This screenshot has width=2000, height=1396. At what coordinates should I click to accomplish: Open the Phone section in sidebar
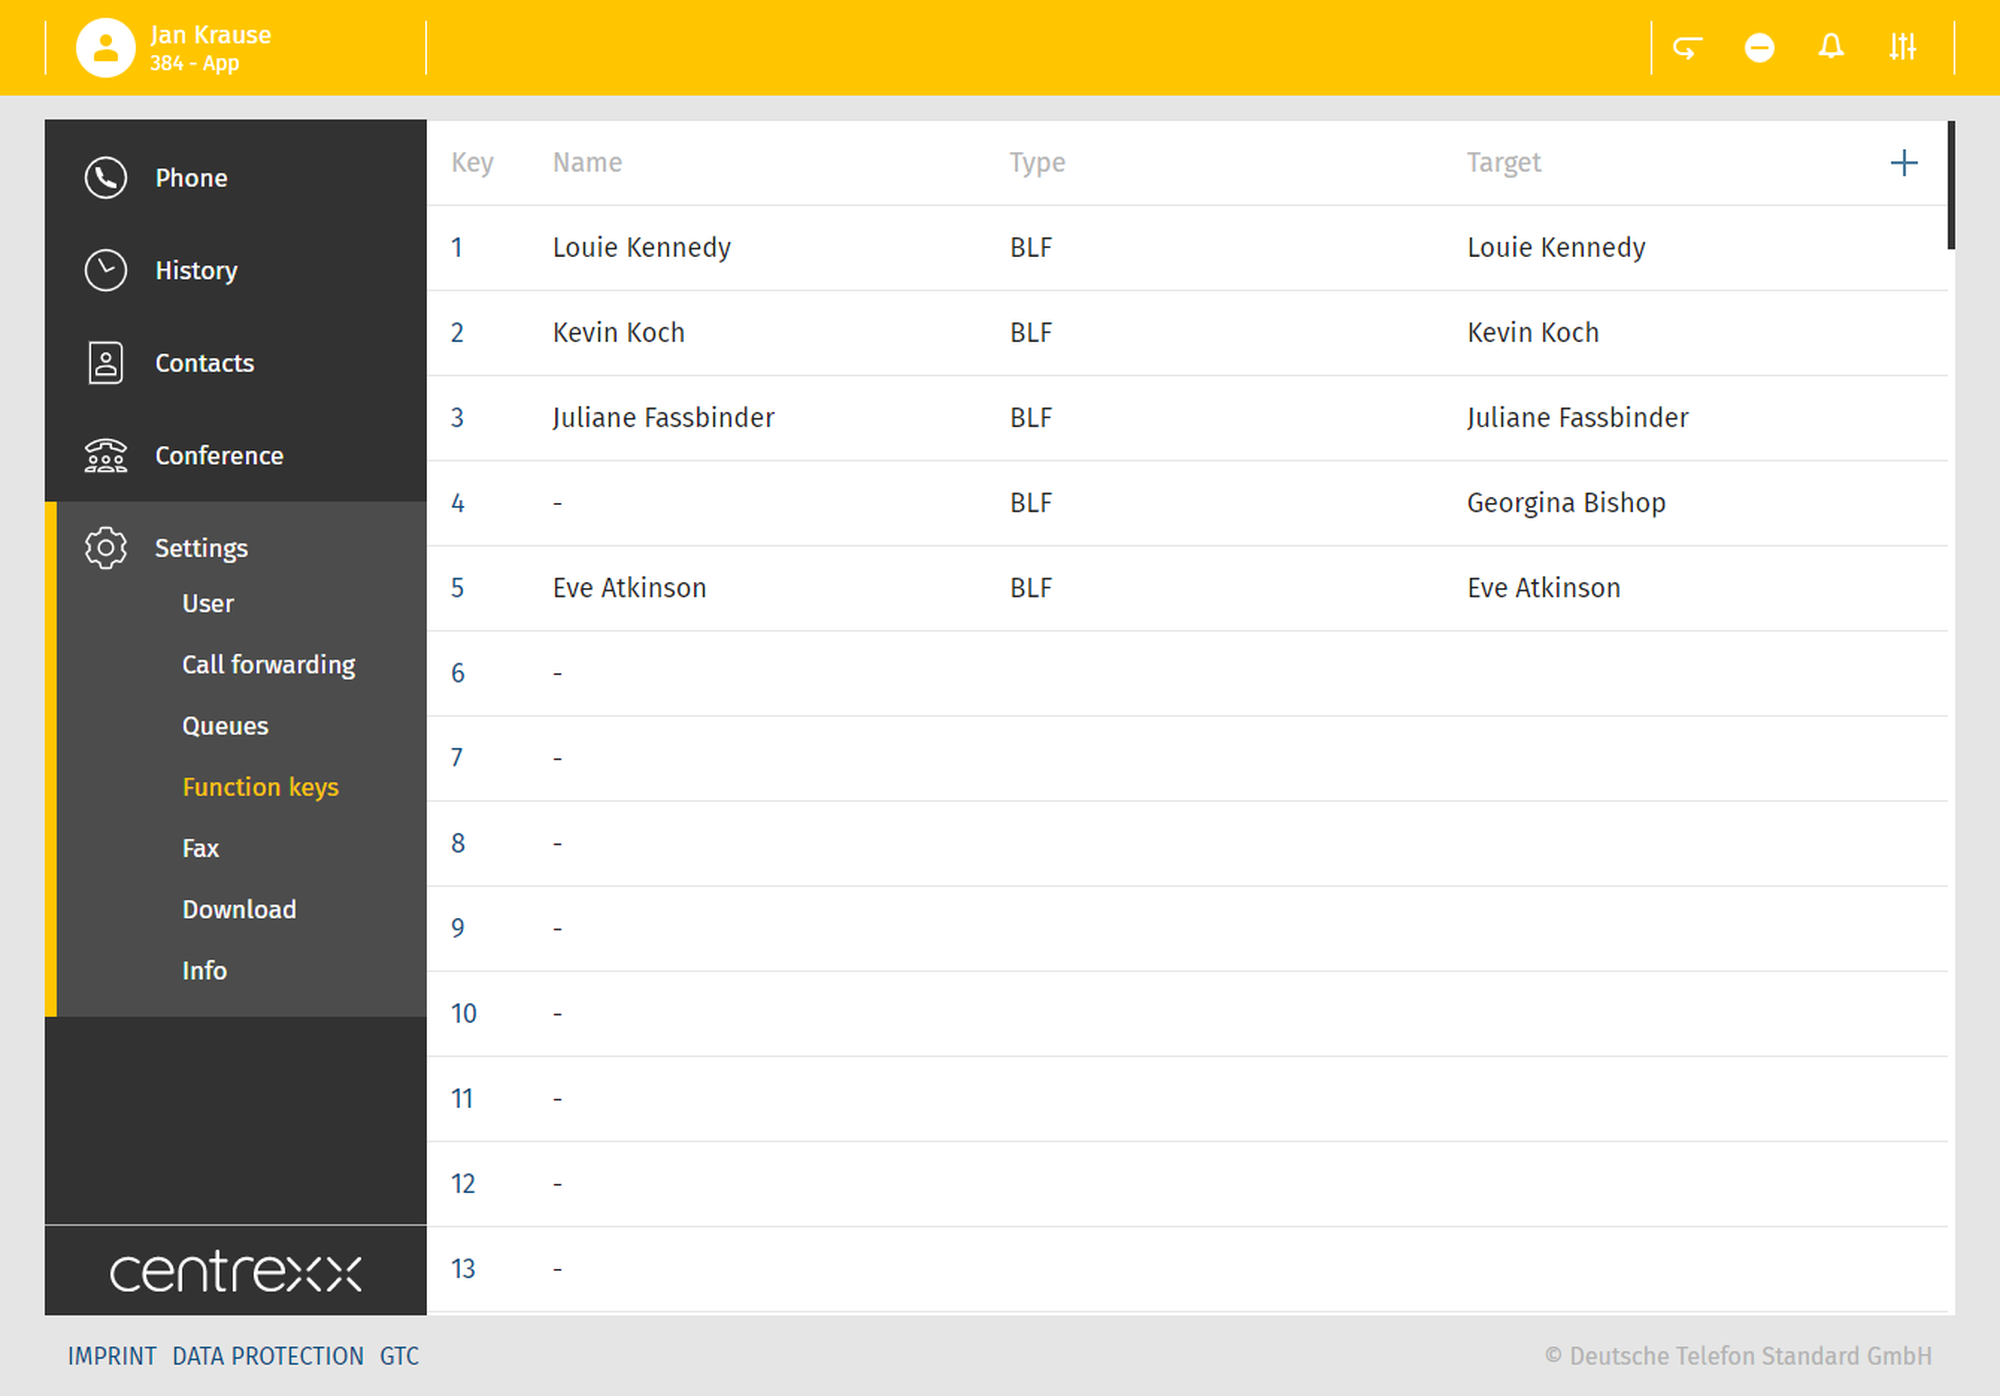[190, 178]
